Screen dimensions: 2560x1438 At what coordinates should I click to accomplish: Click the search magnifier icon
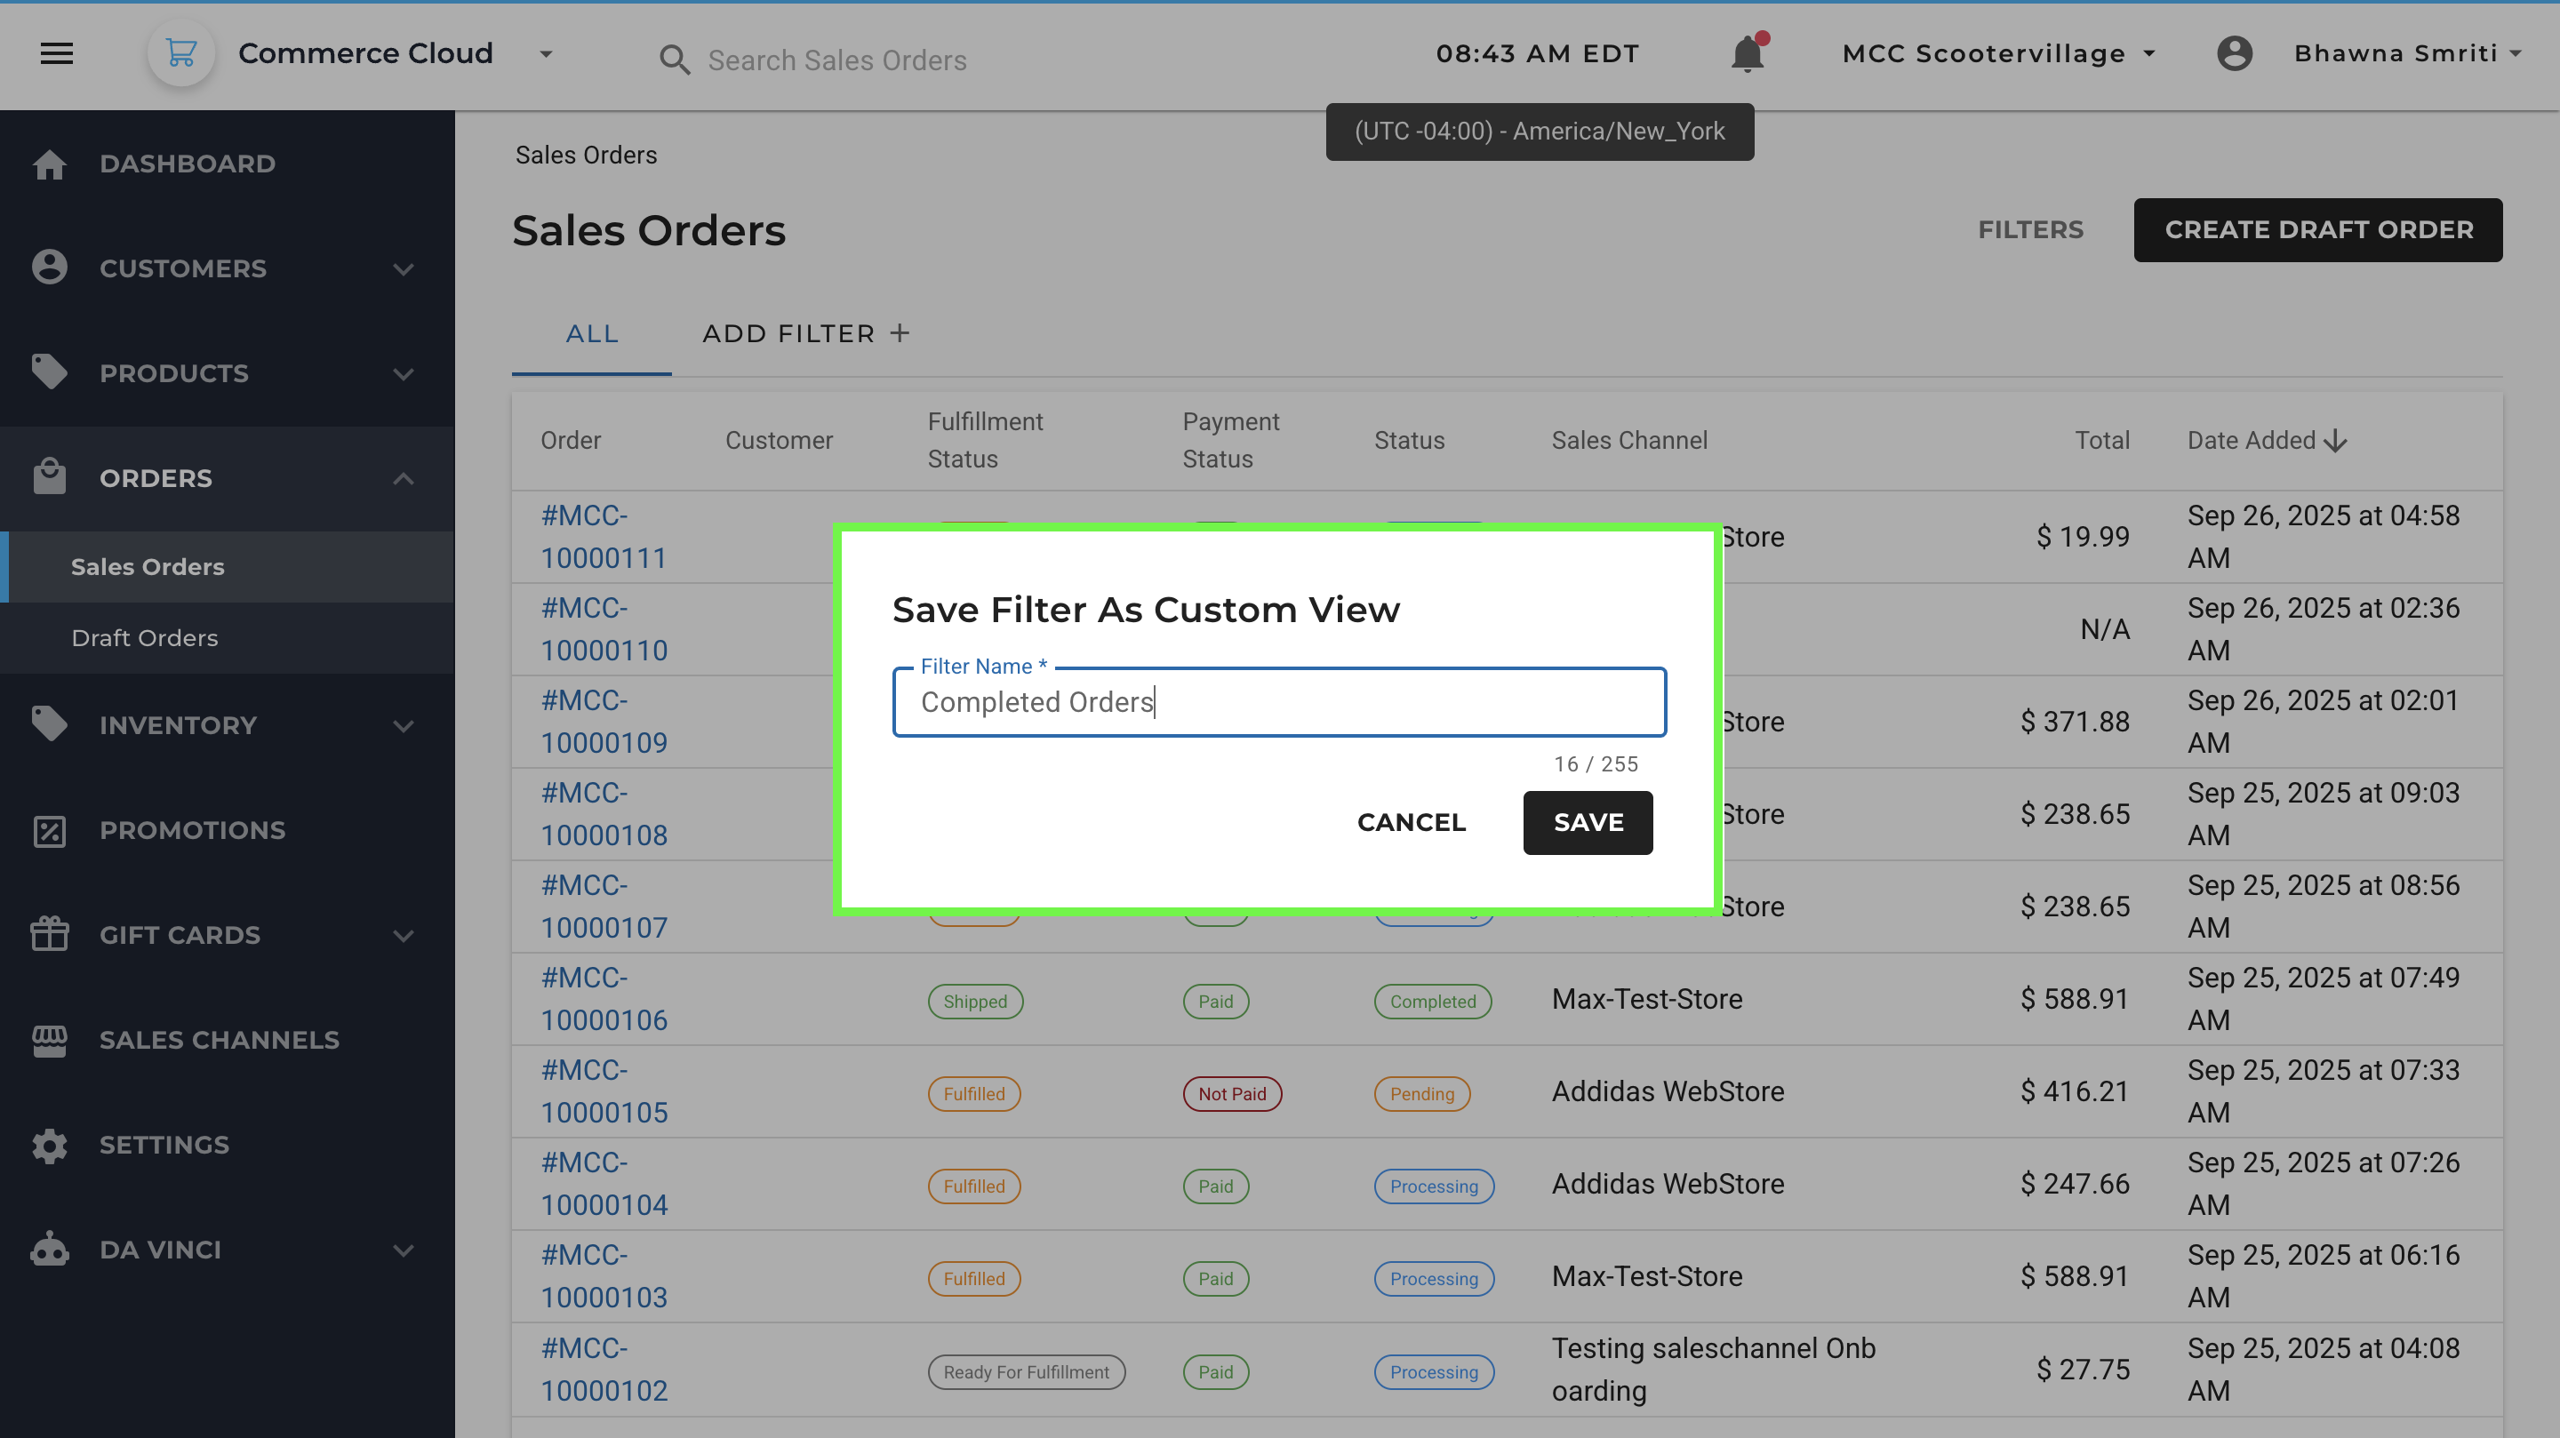click(x=675, y=60)
